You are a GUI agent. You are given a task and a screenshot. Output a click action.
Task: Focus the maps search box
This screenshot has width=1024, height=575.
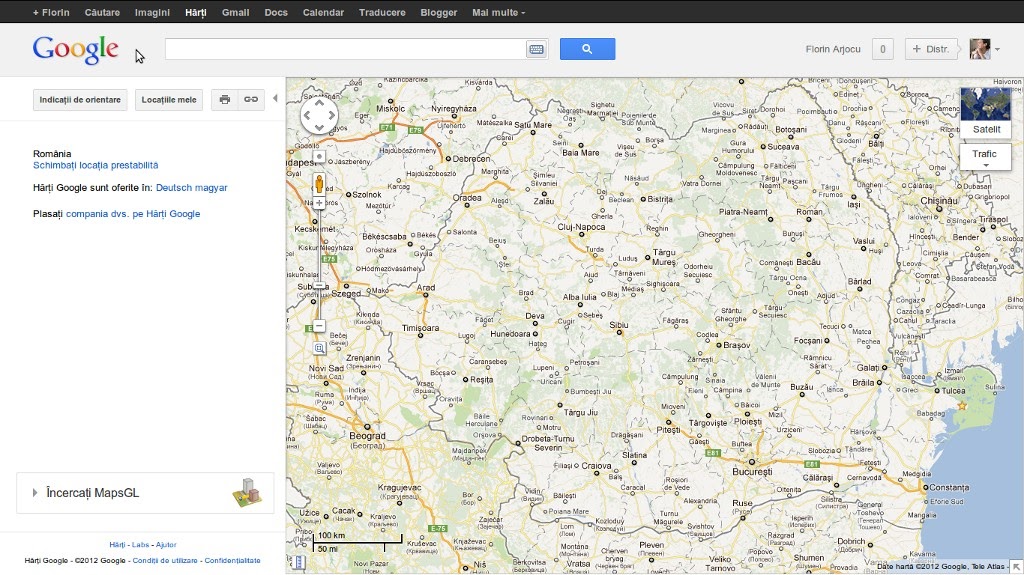(x=345, y=49)
